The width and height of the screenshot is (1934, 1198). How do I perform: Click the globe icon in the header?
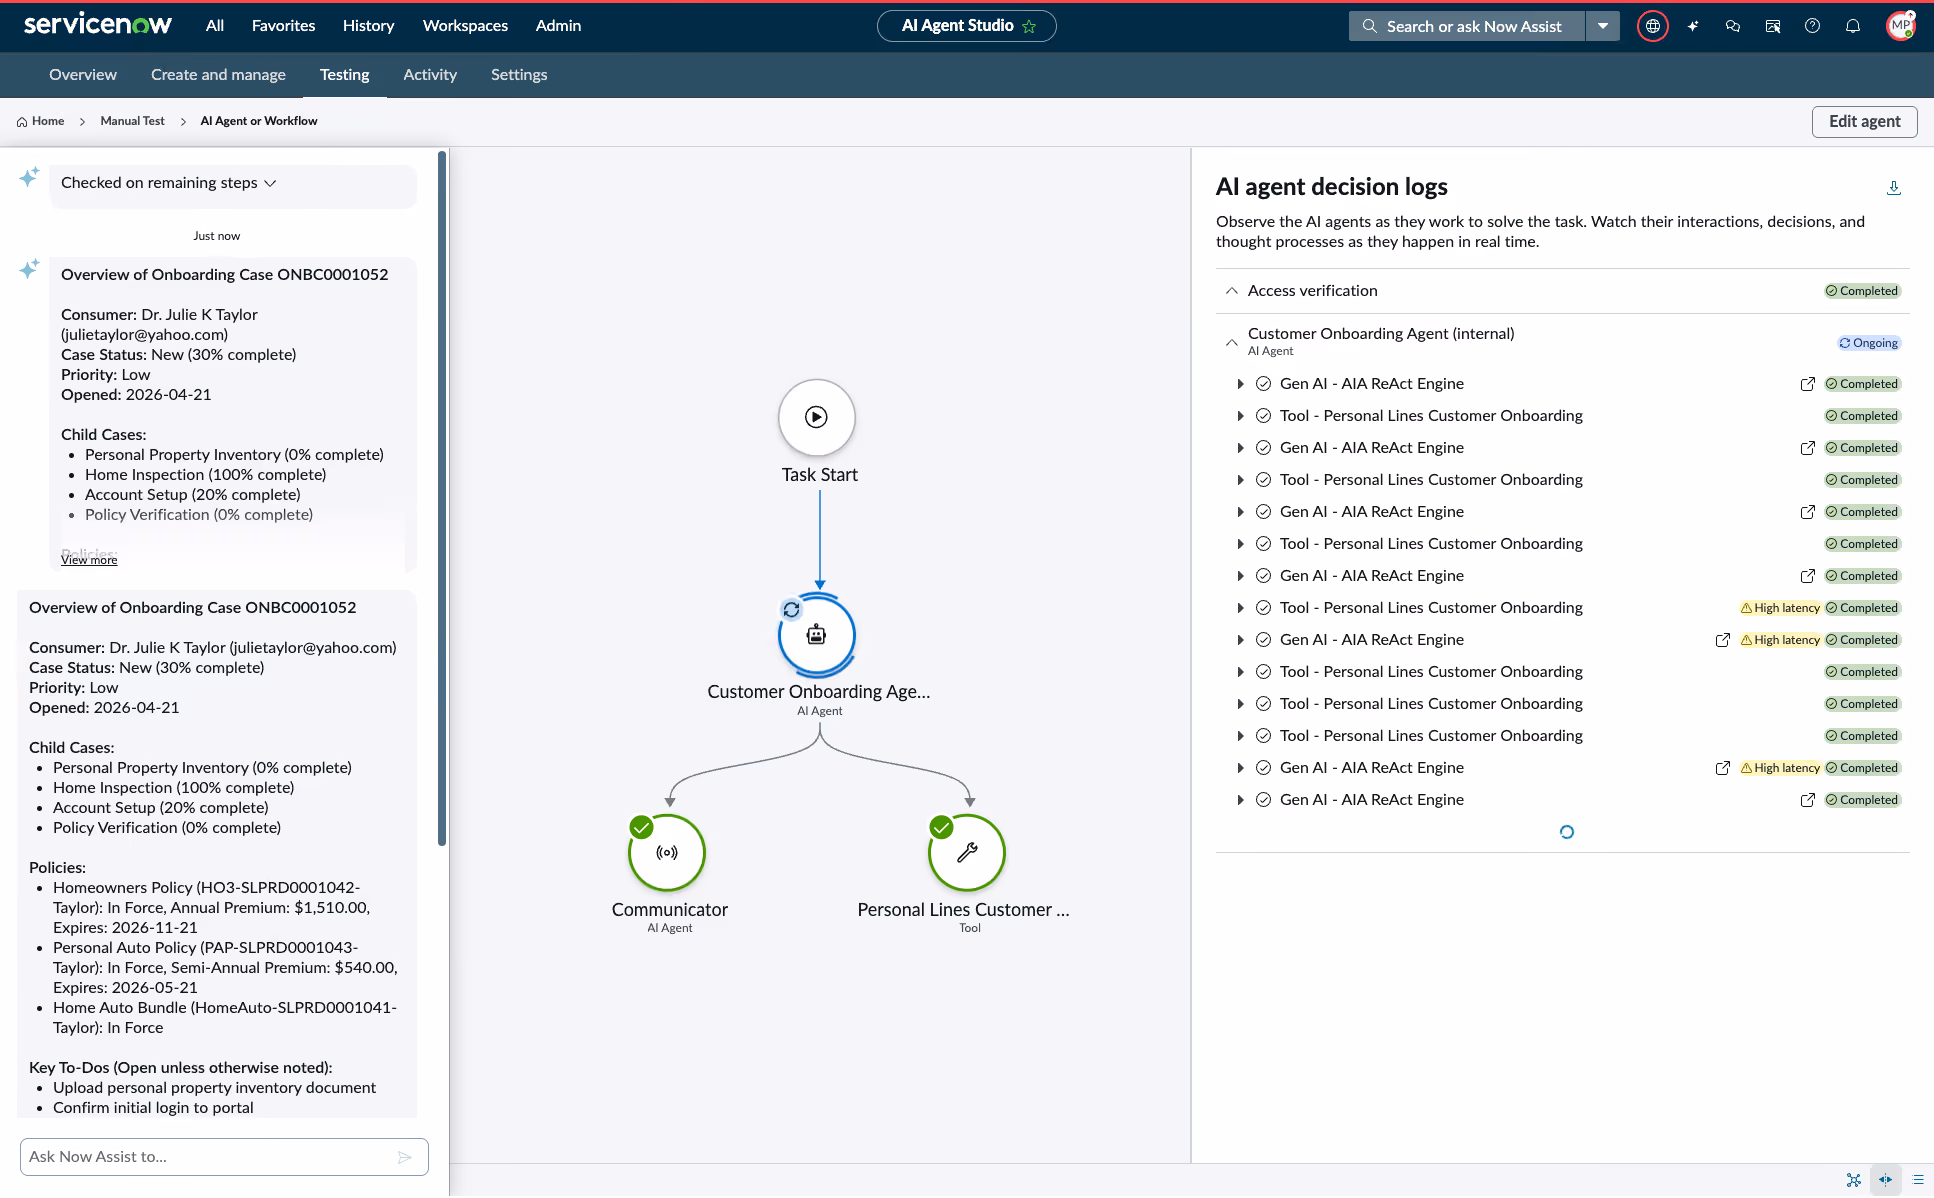[1653, 26]
